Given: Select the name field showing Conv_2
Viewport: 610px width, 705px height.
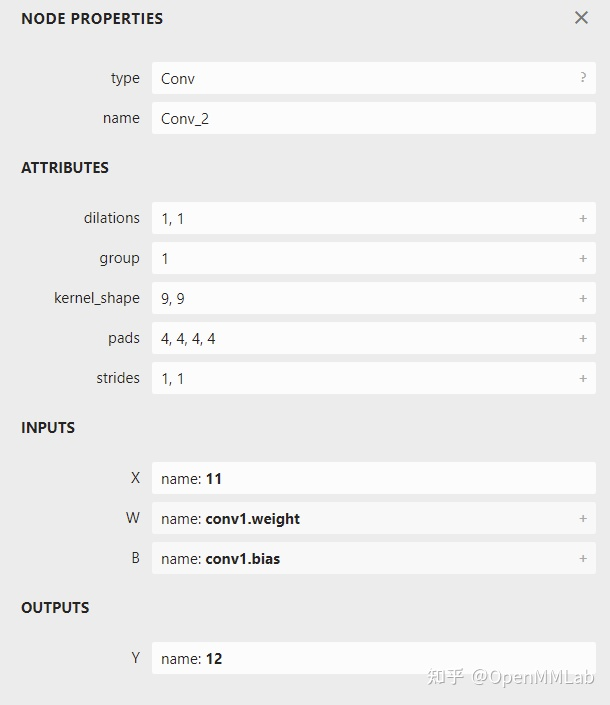Looking at the screenshot, I should 374,118.
